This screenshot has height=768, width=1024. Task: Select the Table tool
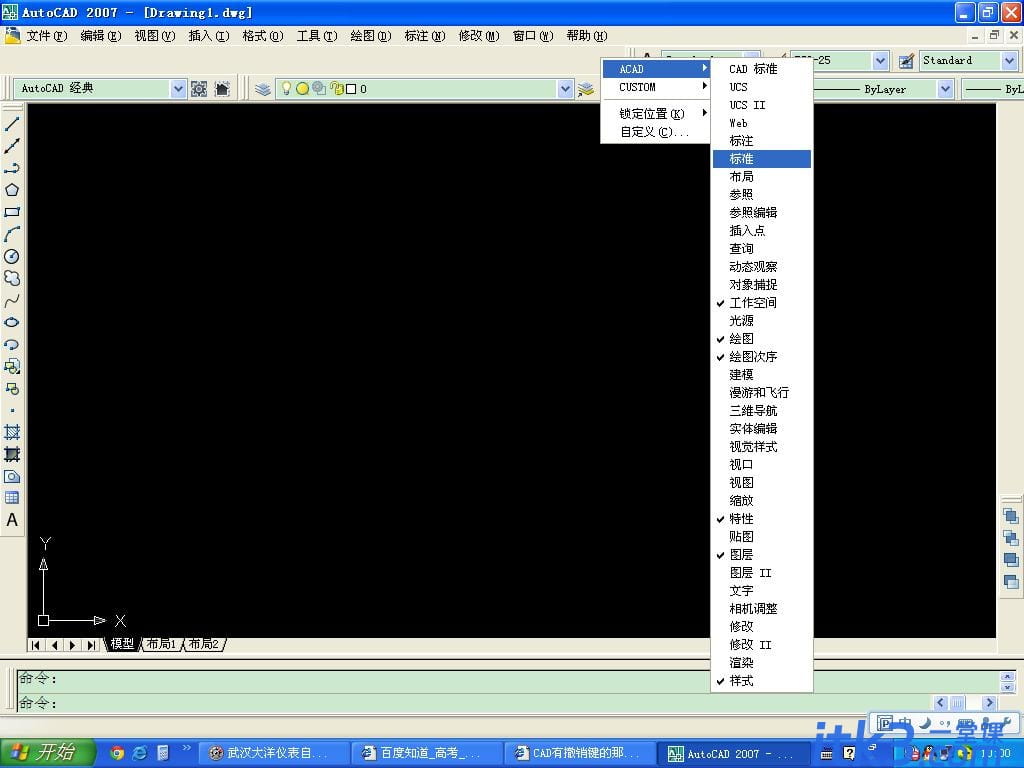click(x=12, y=498)
